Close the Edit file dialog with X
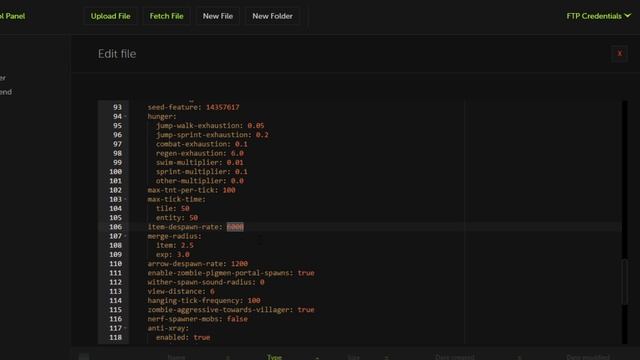 tap(620, 53)
